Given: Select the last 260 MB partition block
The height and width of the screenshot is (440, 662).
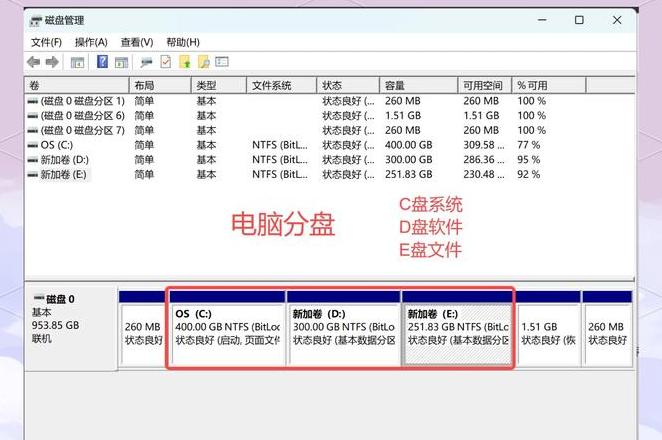Looking at the screenshot, I should pyautogui.click(x=608, y=329).
